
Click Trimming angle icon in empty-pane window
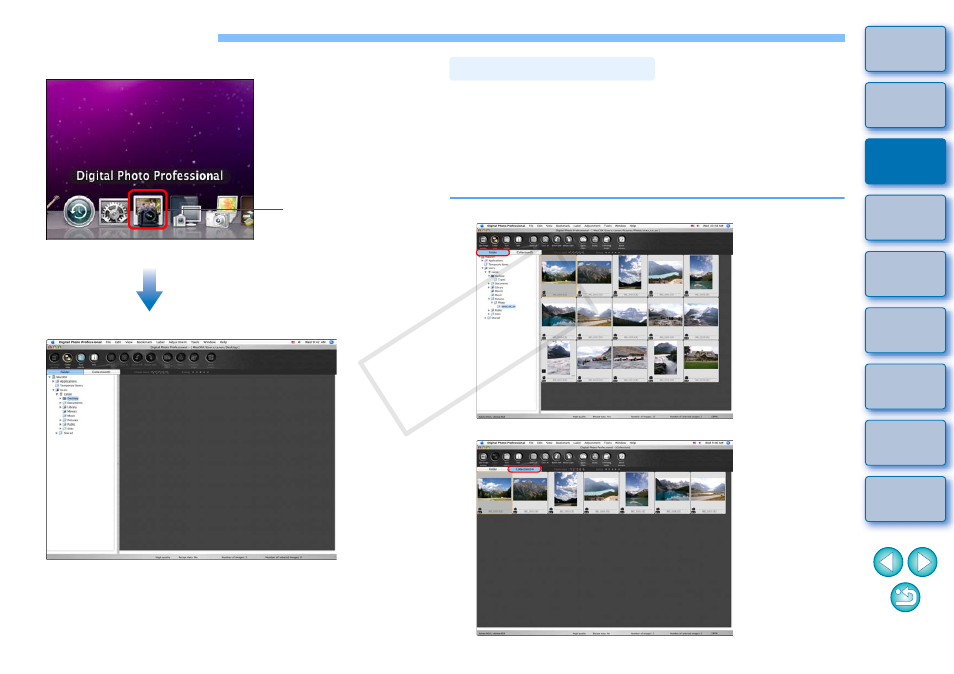coord(194,358)
